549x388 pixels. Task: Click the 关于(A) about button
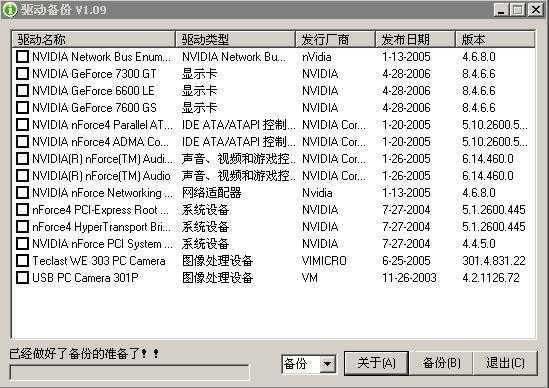376,363
